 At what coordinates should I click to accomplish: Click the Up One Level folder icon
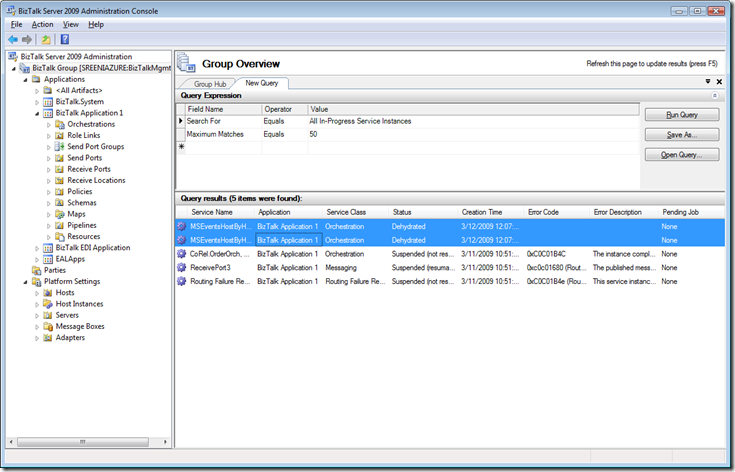pos(46,39)
